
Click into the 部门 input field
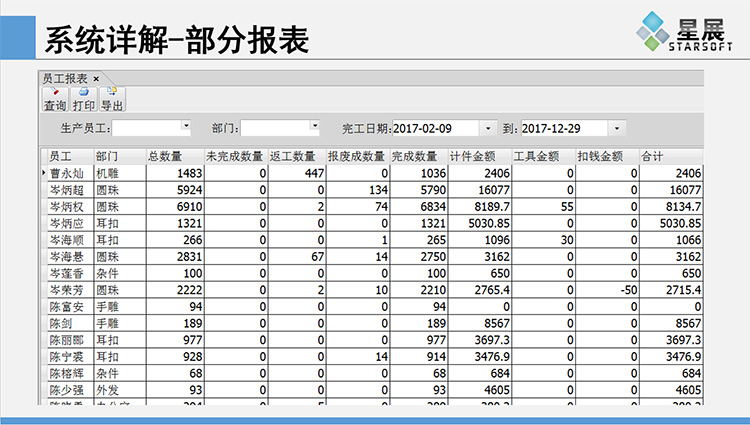275,128
